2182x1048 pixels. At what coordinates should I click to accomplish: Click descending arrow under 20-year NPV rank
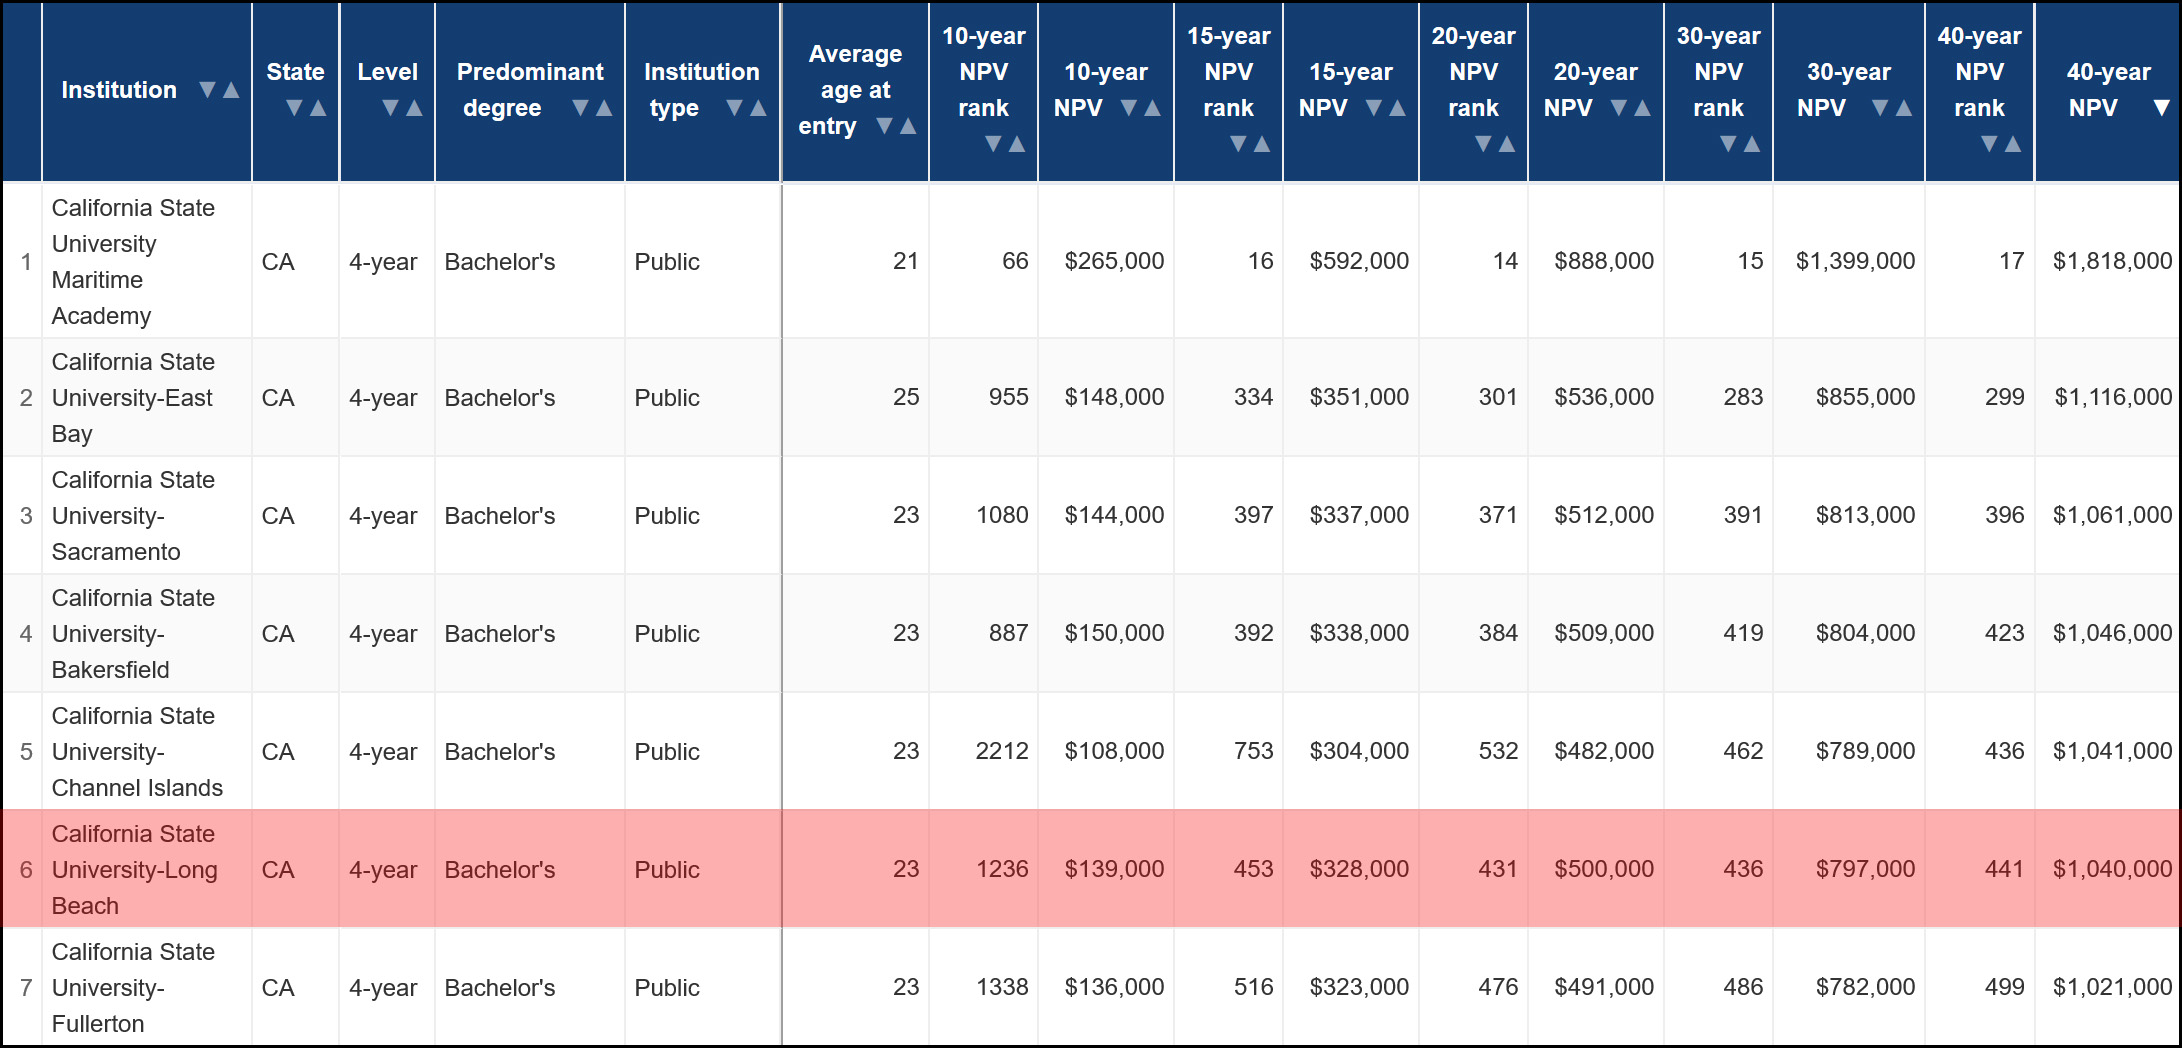pos(1483,144)
